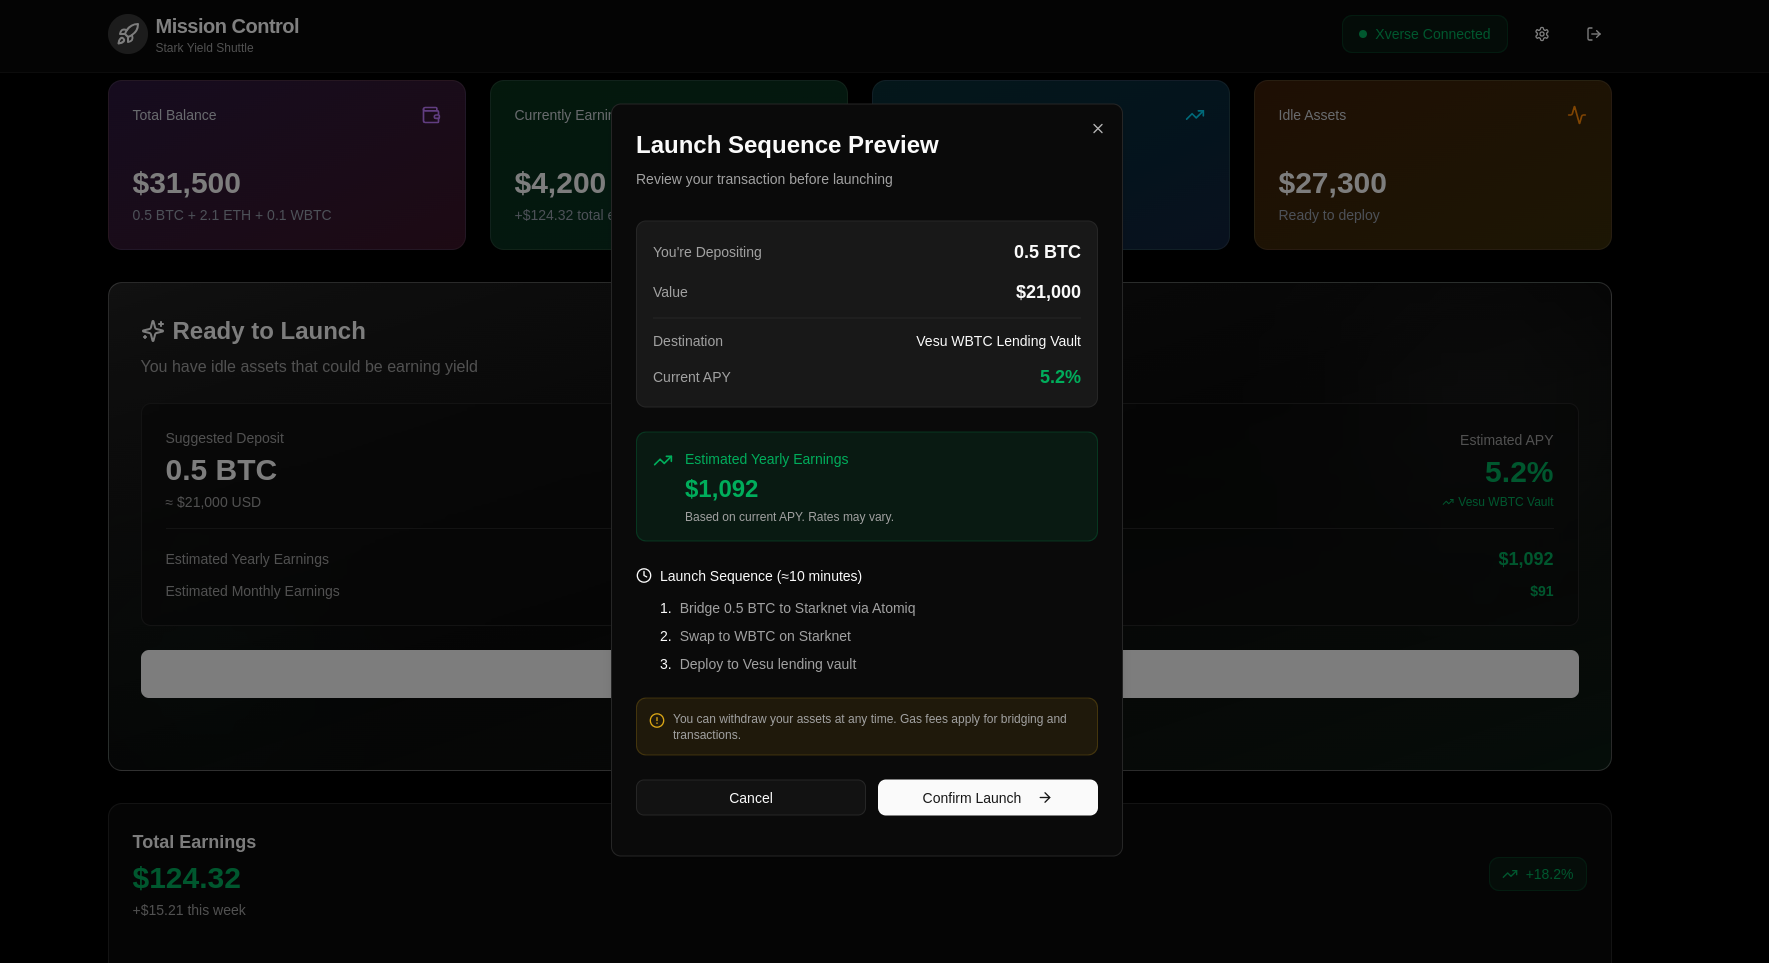Click the 0.5 BTC + 2.1 ETH + 0.1 WBTC text
Image resolution: width=1769 pixels, height=963 pixels.
coord(232,215)
